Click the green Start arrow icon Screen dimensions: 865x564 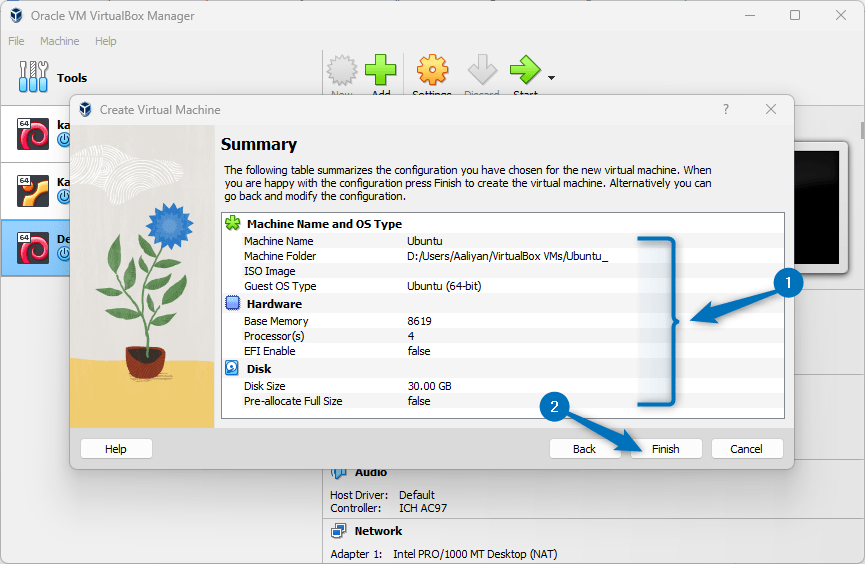525,72
